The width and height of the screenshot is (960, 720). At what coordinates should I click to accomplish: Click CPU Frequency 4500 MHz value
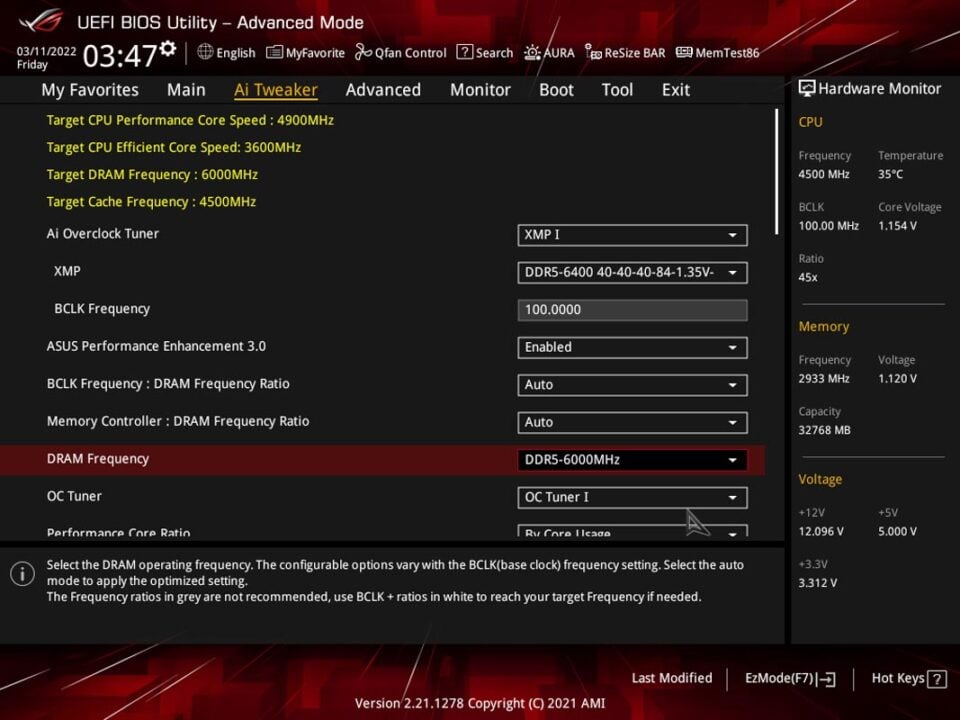coord(823,174)
